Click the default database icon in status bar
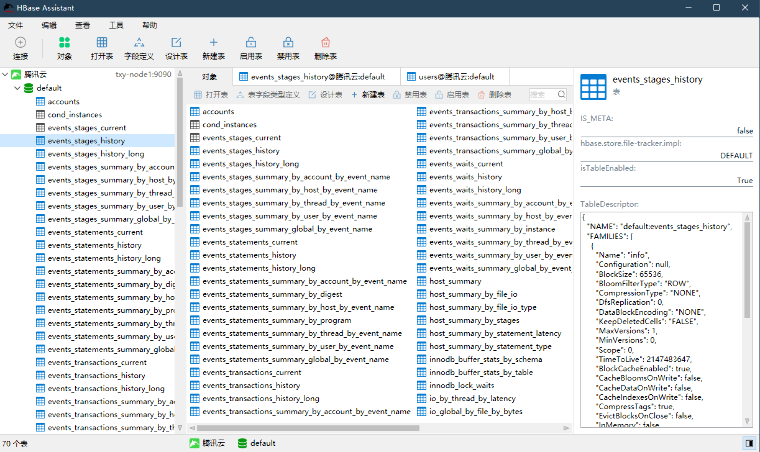 242,443
